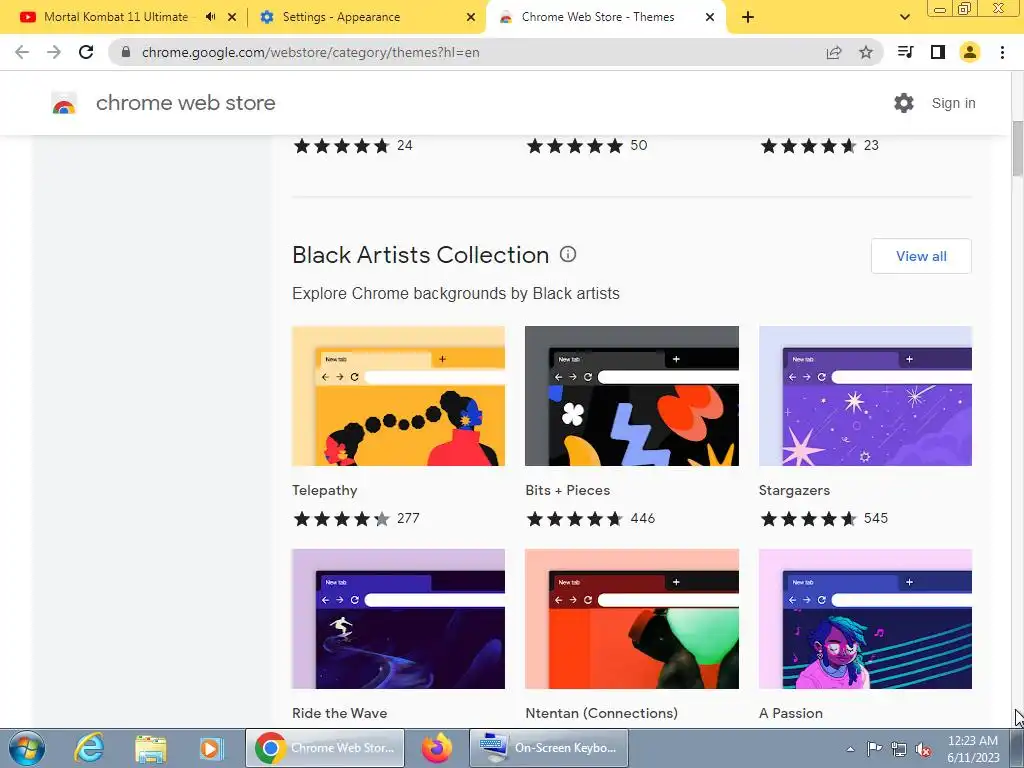Click the Stargazers theme title

click(x=794, y=490)
